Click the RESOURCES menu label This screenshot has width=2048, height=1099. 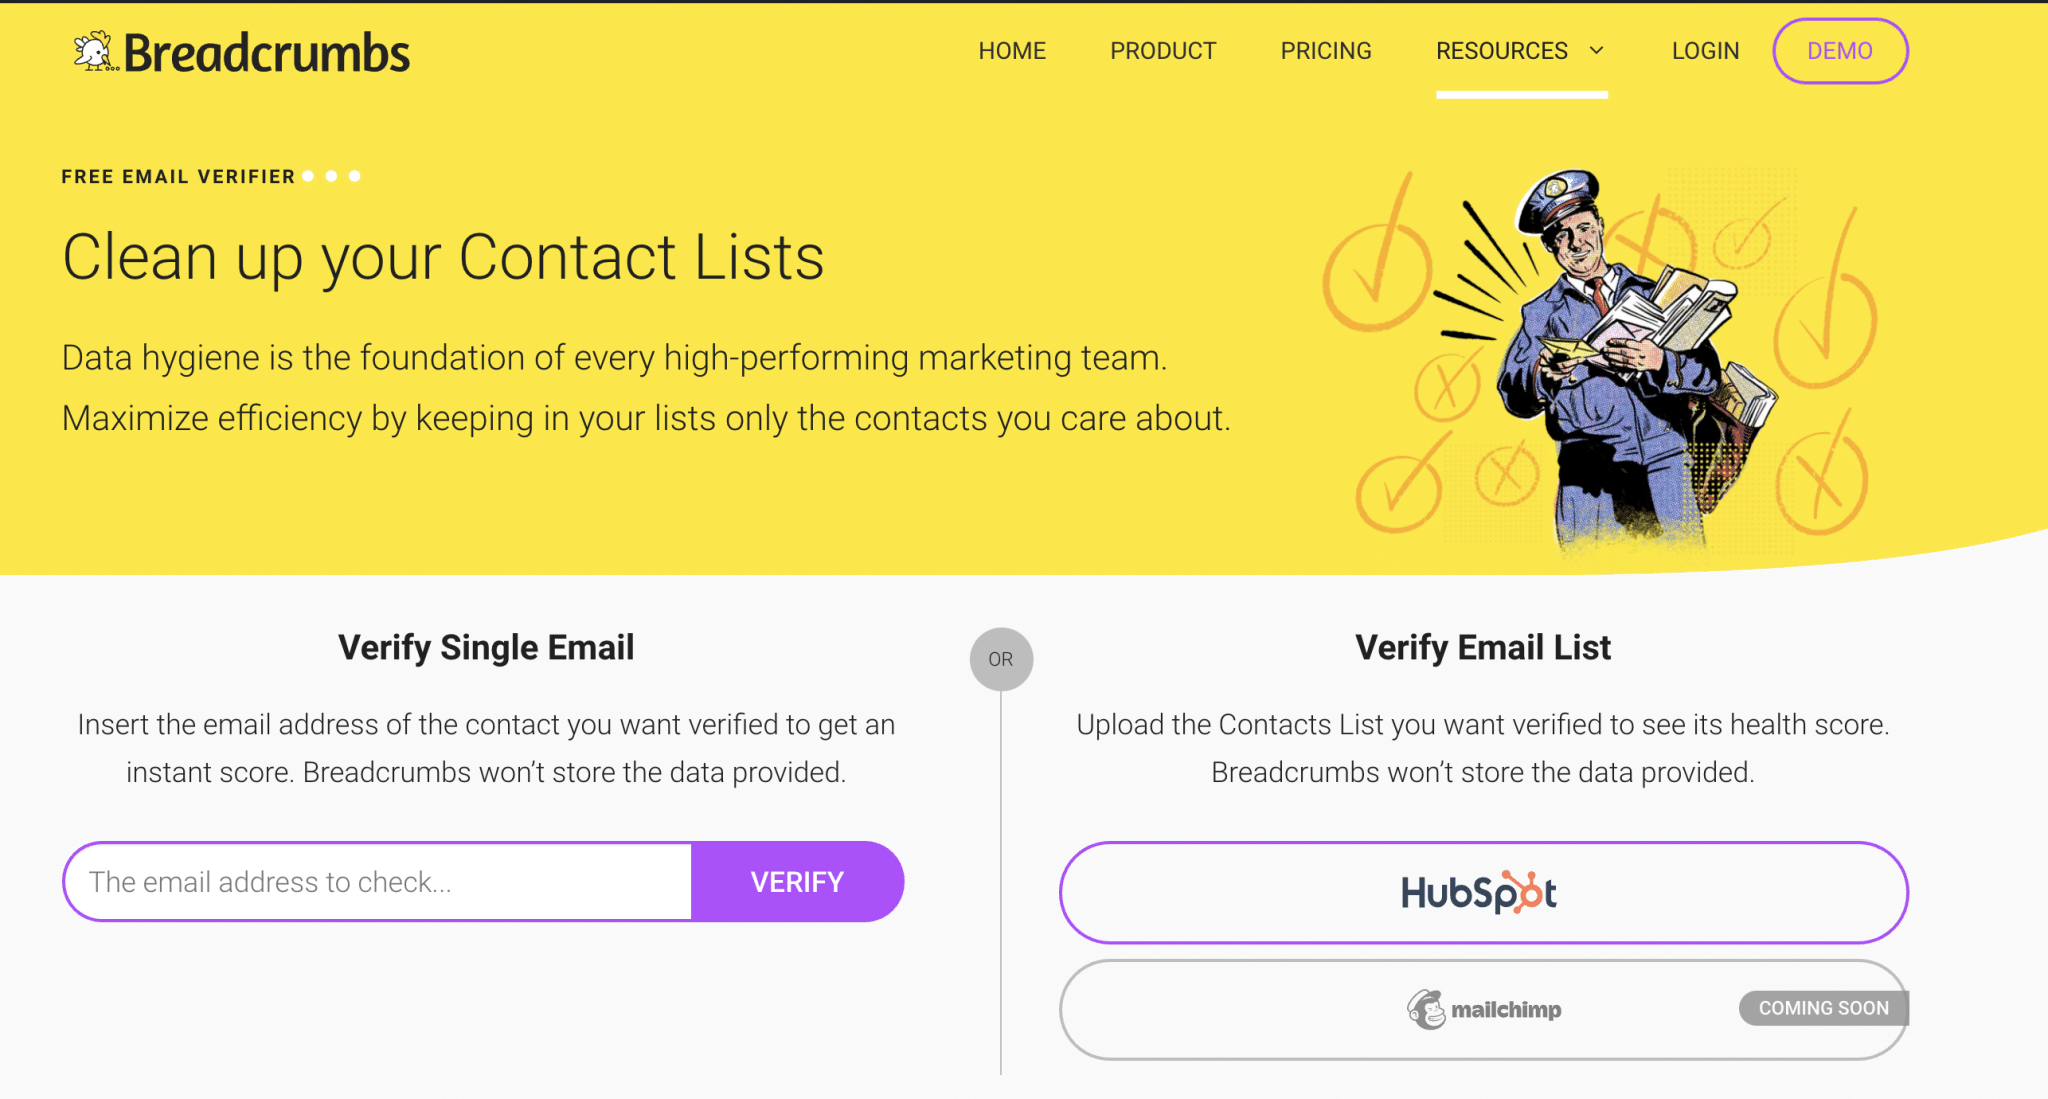pos(1502,51)
